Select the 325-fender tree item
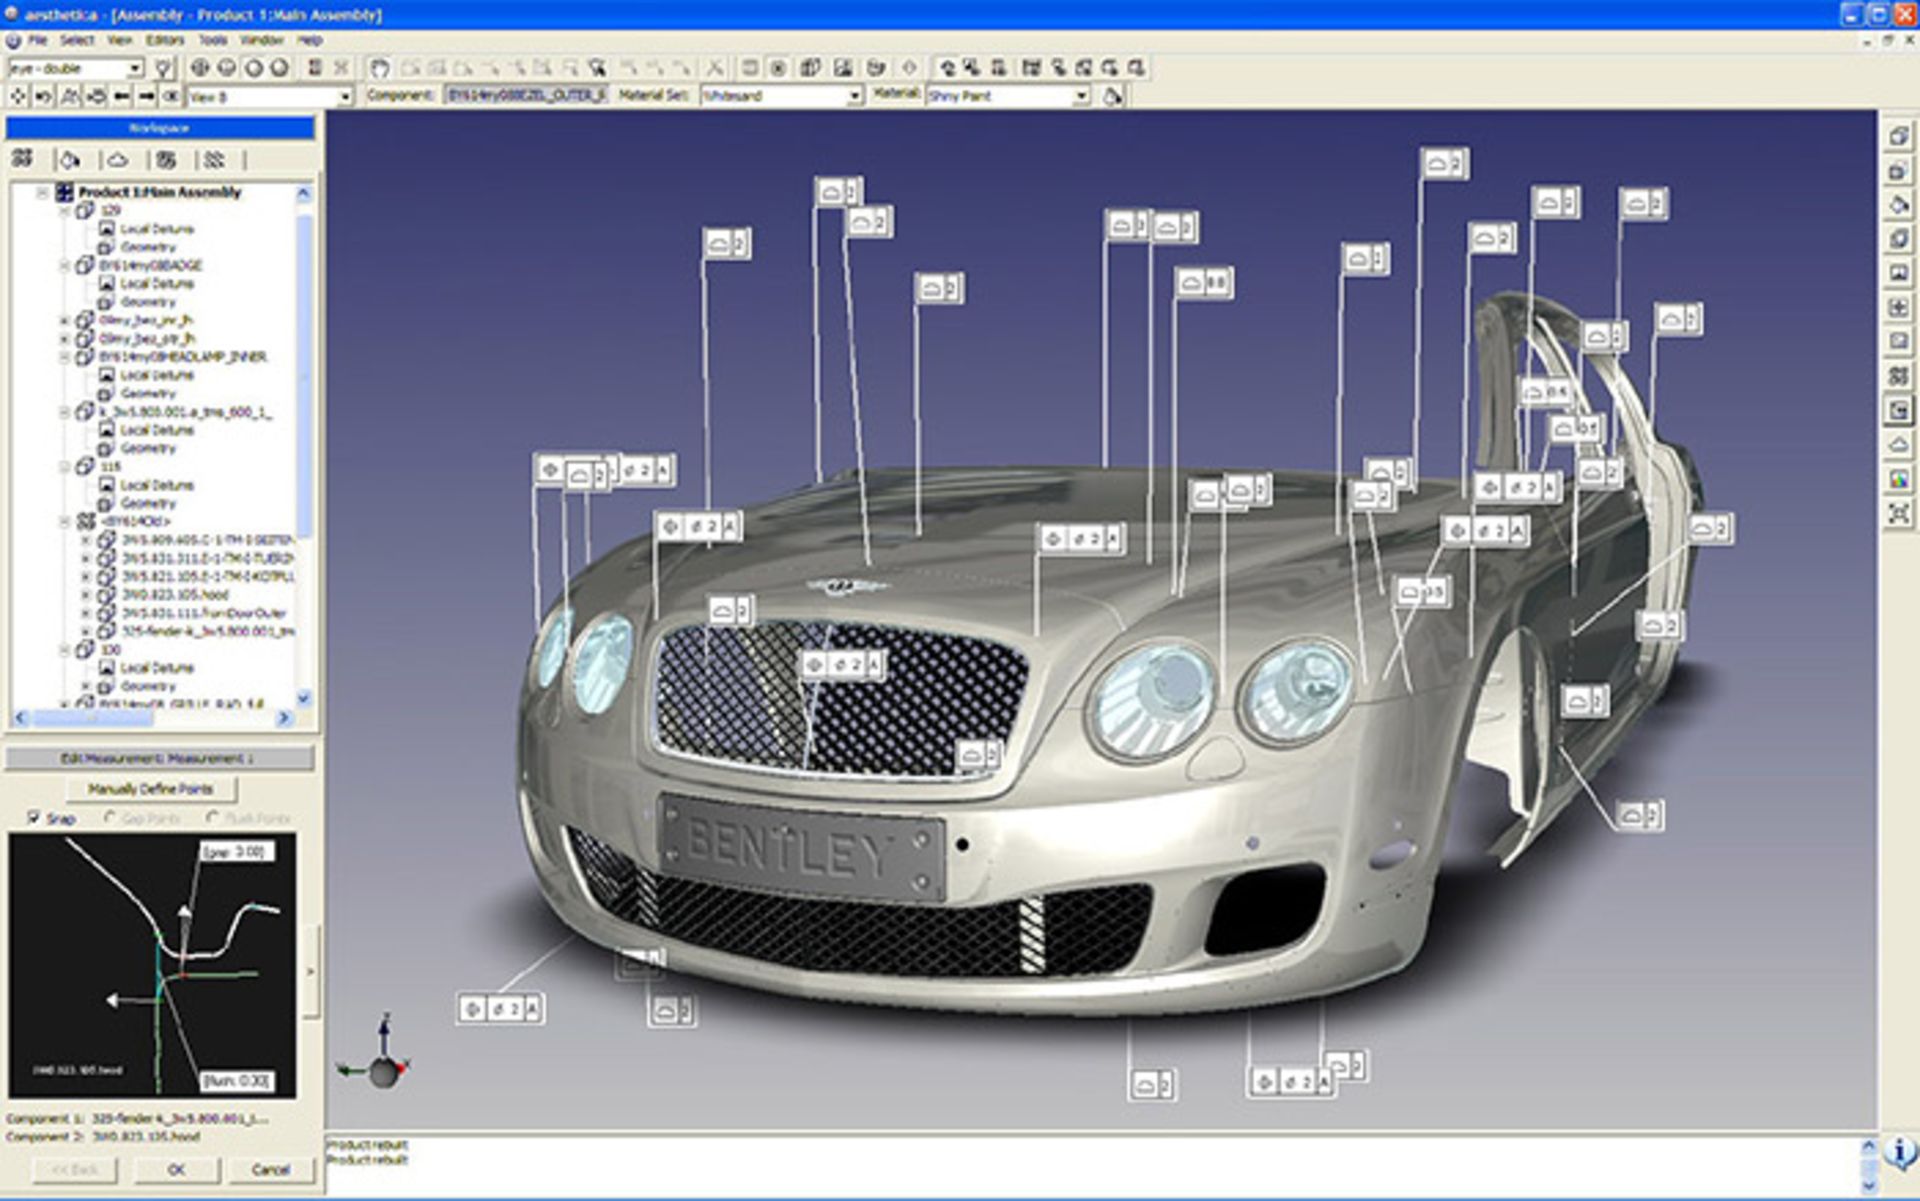Viewport: 1920px width, 1201px height. coord(208,631)
